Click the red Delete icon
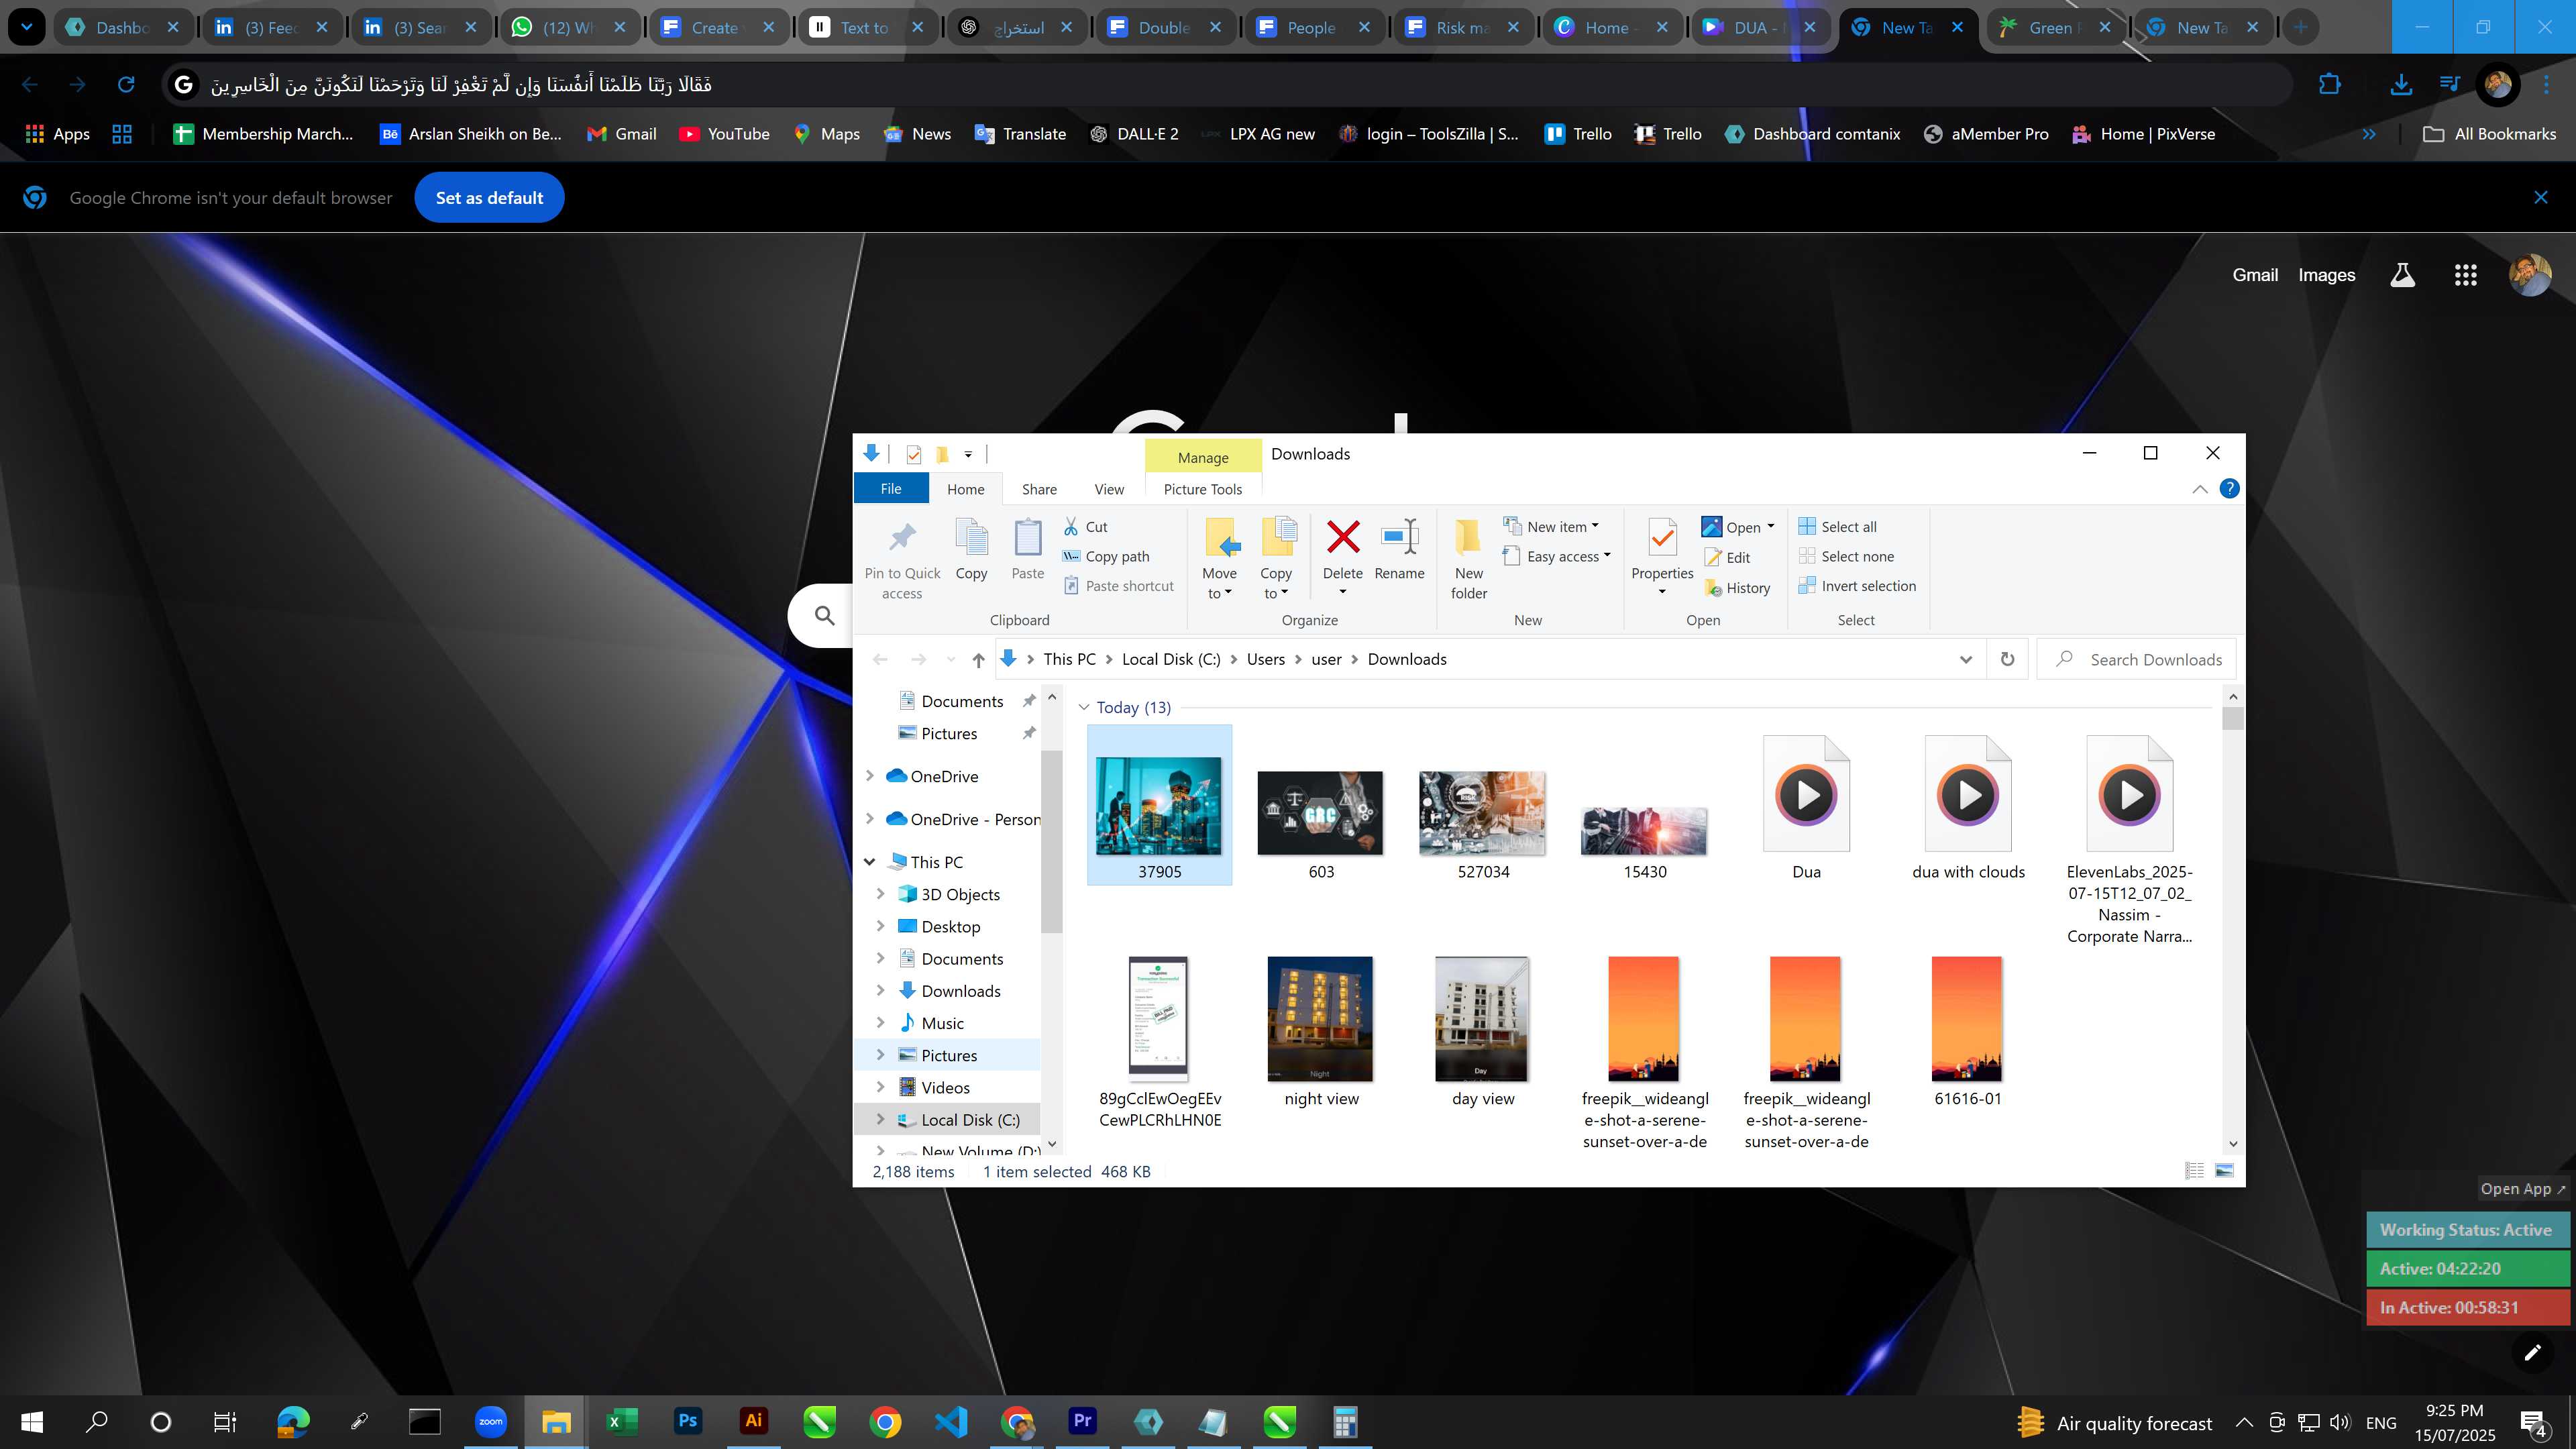This screenshot has width=2576, height=1449. pyautogui.click(x=1343, y=537)
